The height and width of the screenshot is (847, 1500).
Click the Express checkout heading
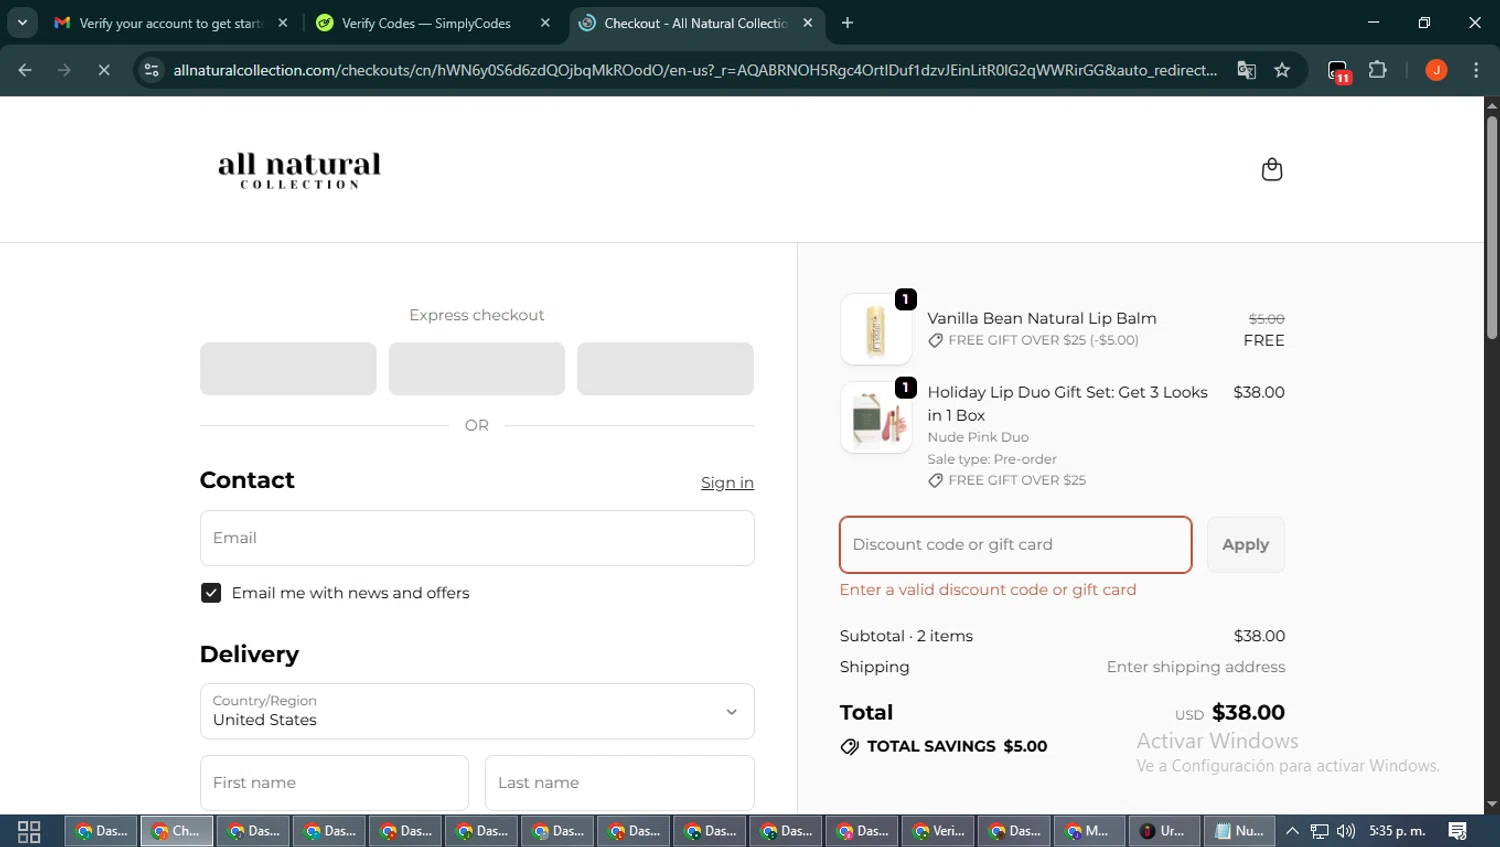[x=476, y=315]
